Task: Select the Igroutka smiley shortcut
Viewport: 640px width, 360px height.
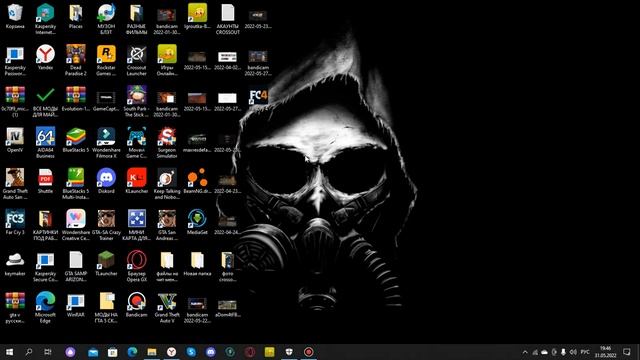Action: coord(197,17)
